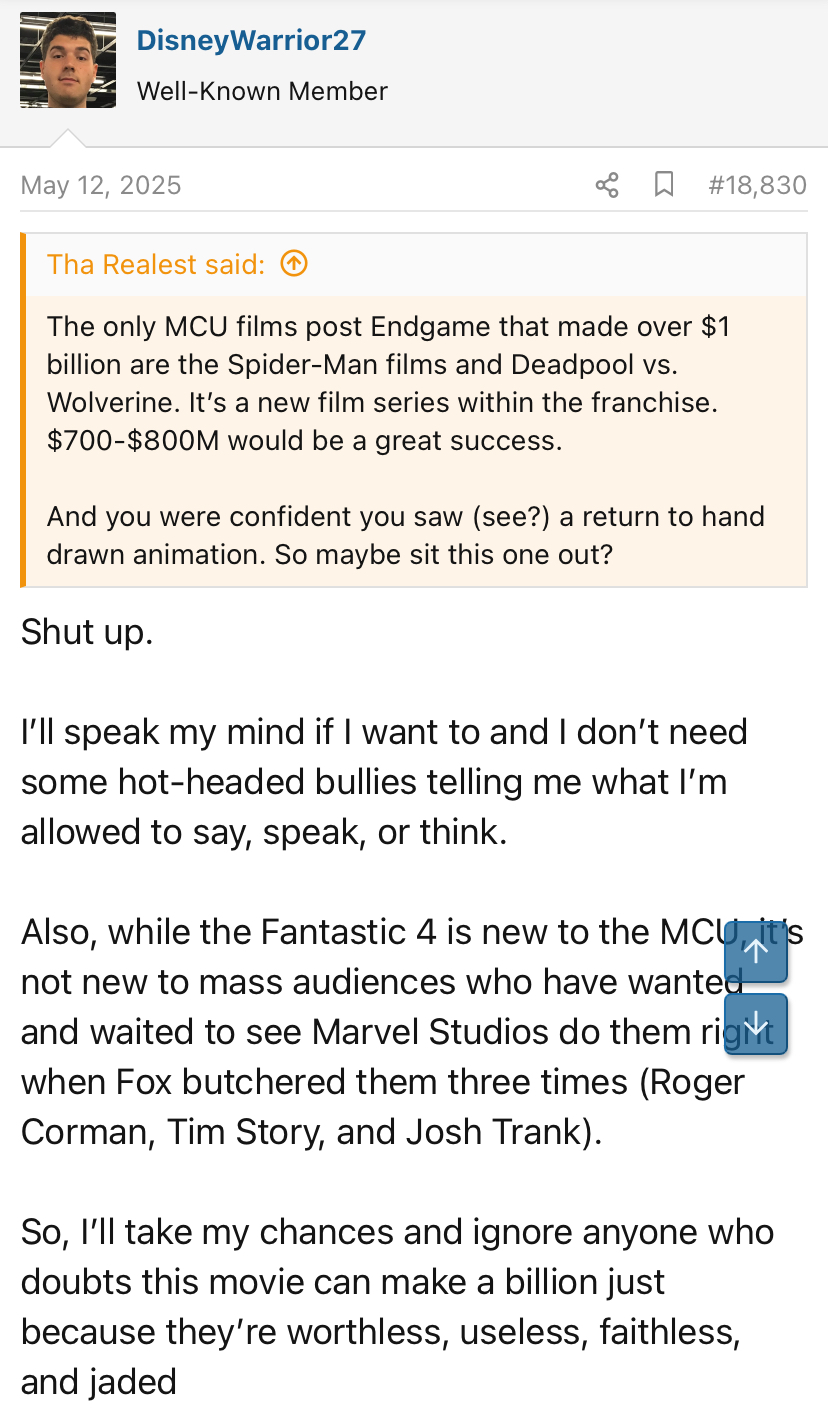Click the orange left border of the quote block
This screenshot has width=828, height=1416.
(x=23, y=410)
